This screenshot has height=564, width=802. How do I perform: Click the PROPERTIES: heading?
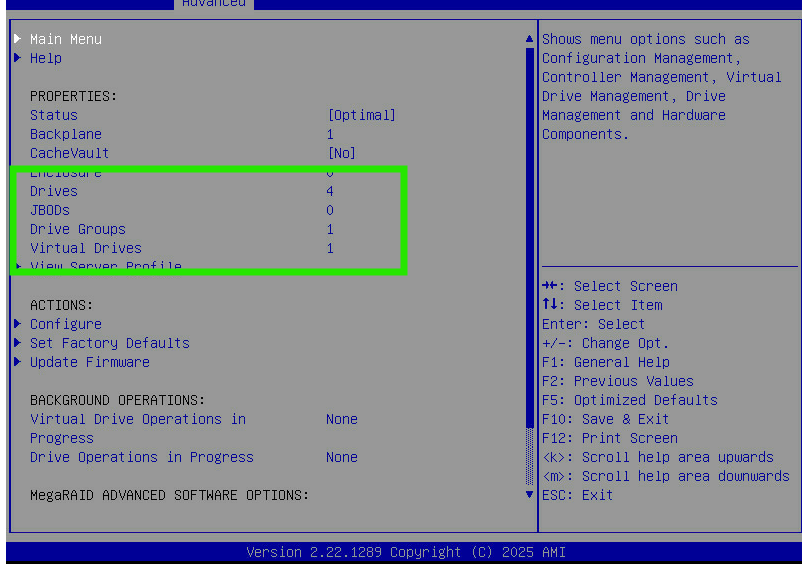74,96
